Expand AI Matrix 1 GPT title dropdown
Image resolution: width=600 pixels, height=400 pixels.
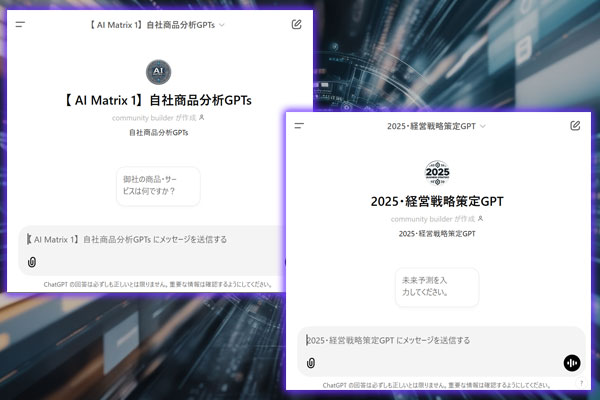coord(156,25)
